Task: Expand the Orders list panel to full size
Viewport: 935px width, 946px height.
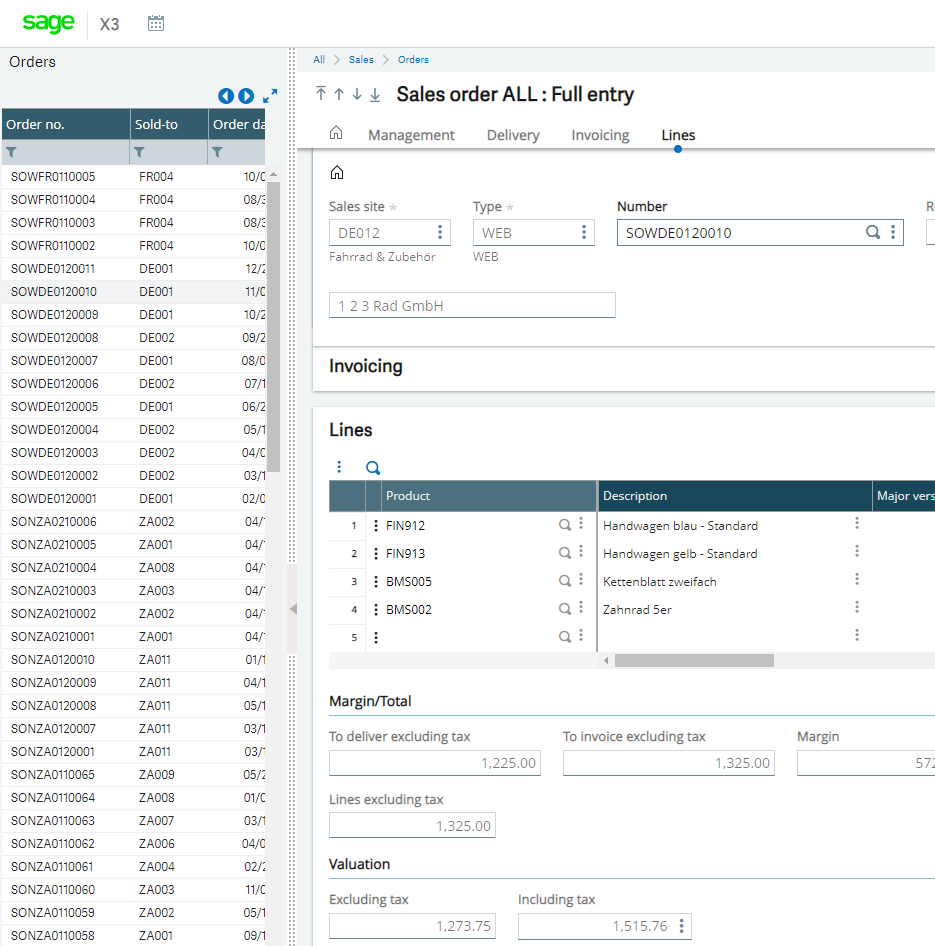Action: (x=270, y=96)
